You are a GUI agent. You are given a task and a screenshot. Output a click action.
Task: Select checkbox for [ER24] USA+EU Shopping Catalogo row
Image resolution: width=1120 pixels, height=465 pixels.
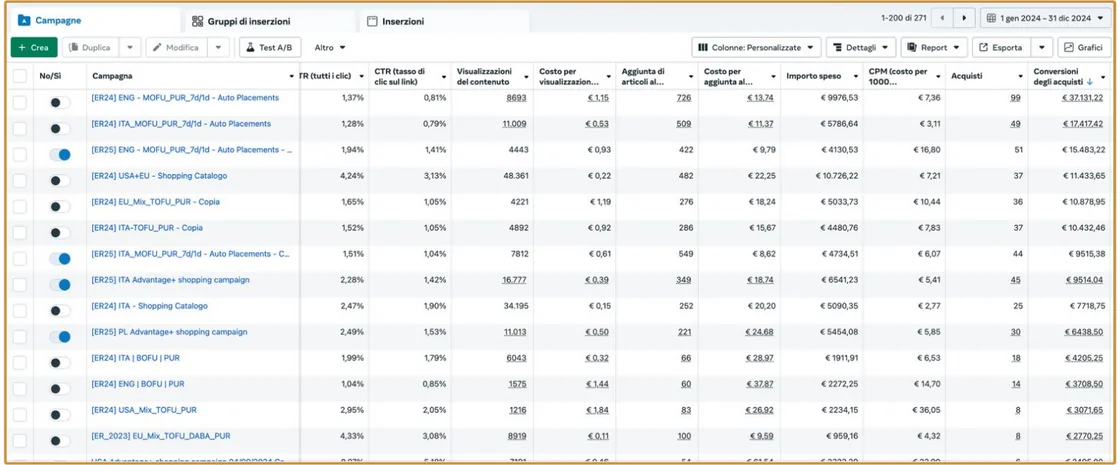click(19, 181)
